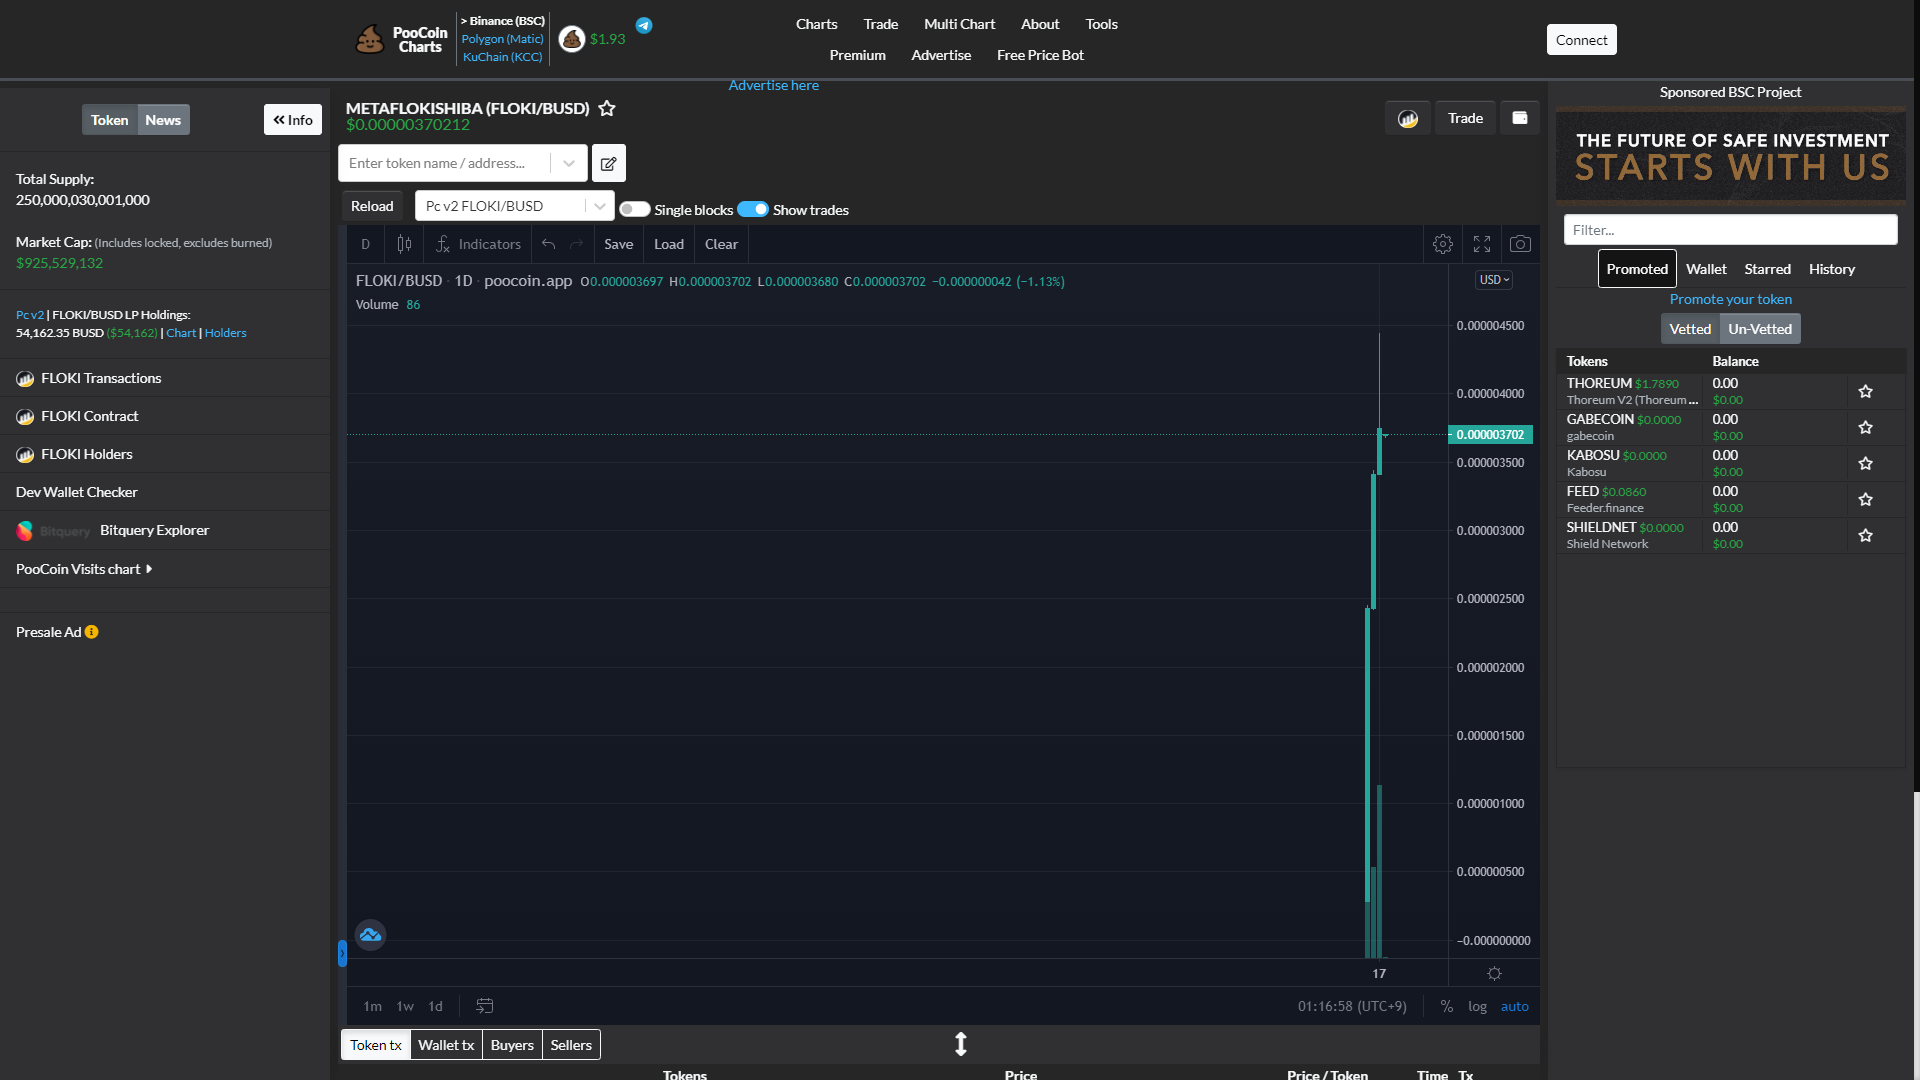Viewport: 1920px width, 1080px height.
Task: Click the edit icon beside token search
Action: (x=608, y=163)
